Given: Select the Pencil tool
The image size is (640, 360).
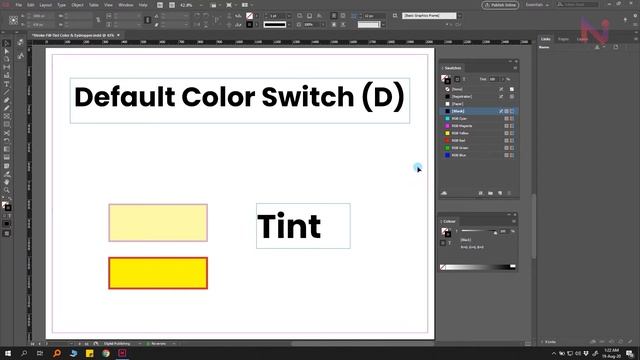Looking at the screenshot, I should (7, 109).
